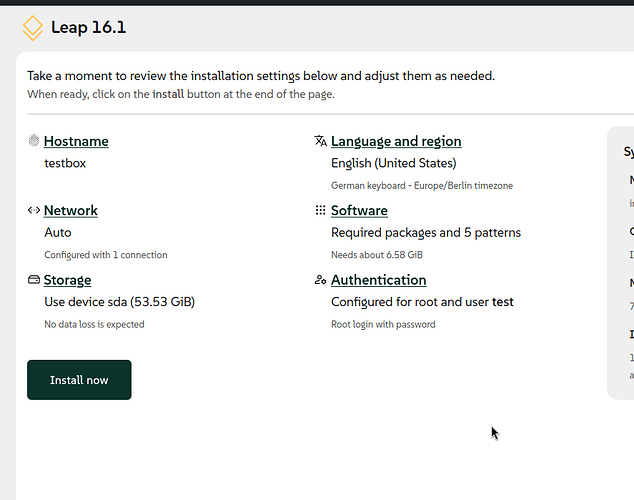
Task: Click German keyboard - Europe/Berlin timezone text
Action: pos(422,186)
